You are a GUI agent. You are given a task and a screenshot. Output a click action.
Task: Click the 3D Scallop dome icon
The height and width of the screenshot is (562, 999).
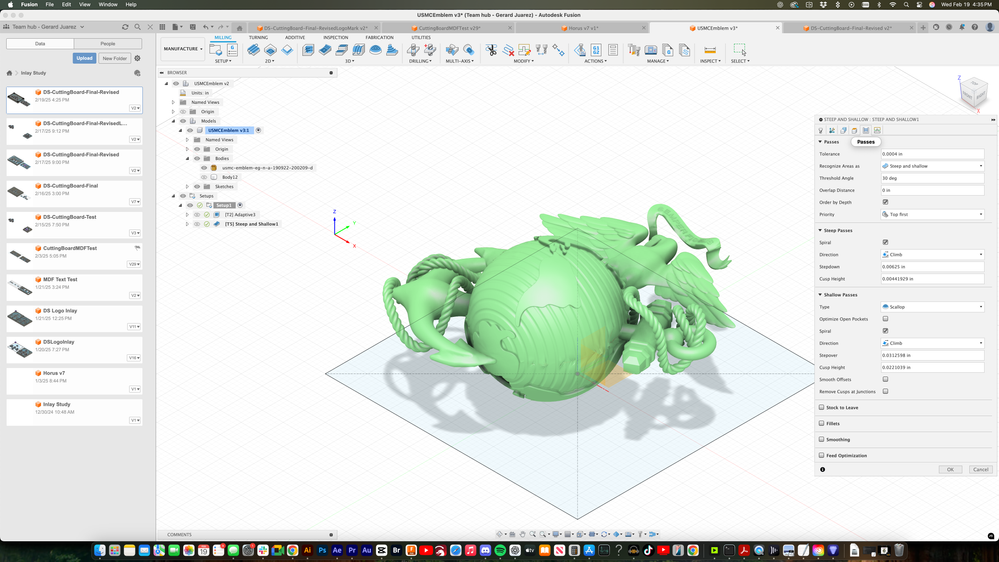[375, 50]
